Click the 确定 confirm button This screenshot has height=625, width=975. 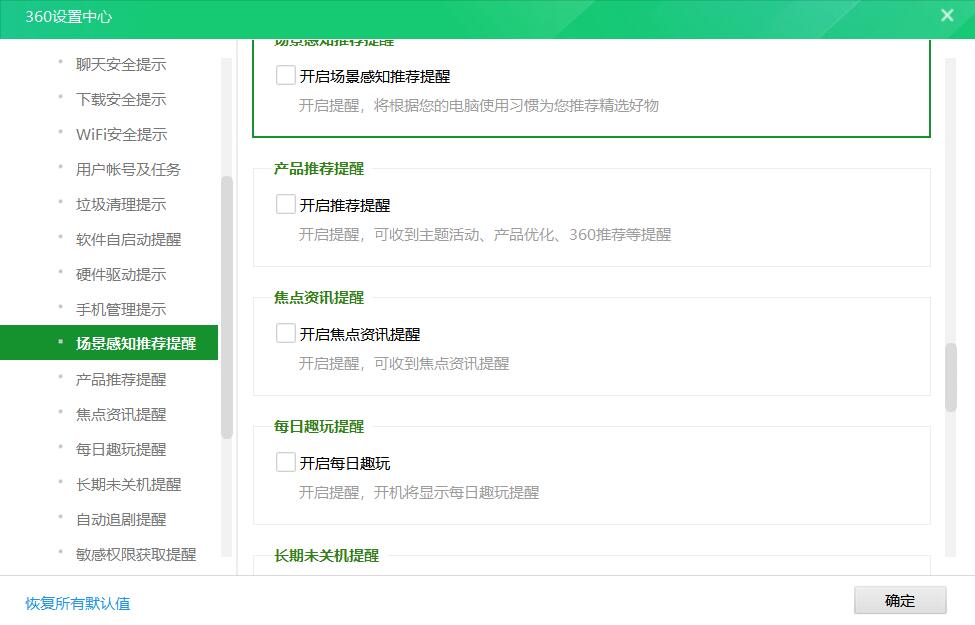coord(898,600)
